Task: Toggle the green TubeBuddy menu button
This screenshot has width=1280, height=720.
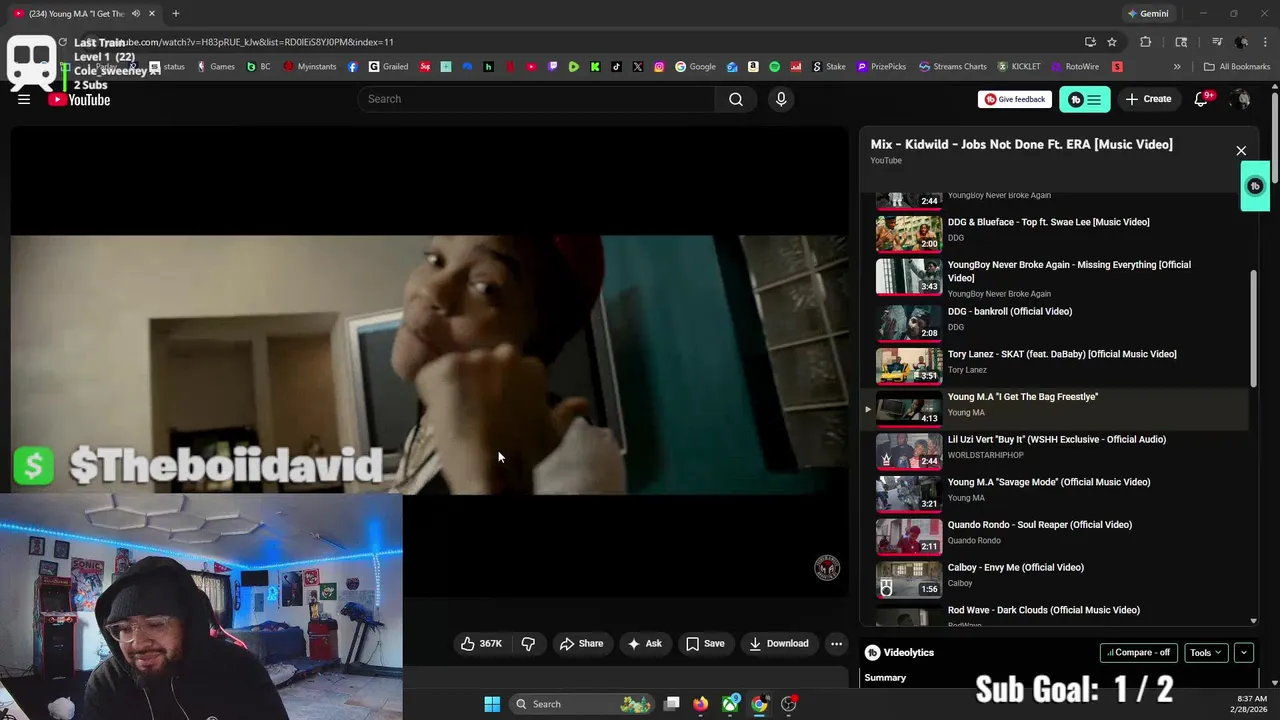Action: point(1085,99)
